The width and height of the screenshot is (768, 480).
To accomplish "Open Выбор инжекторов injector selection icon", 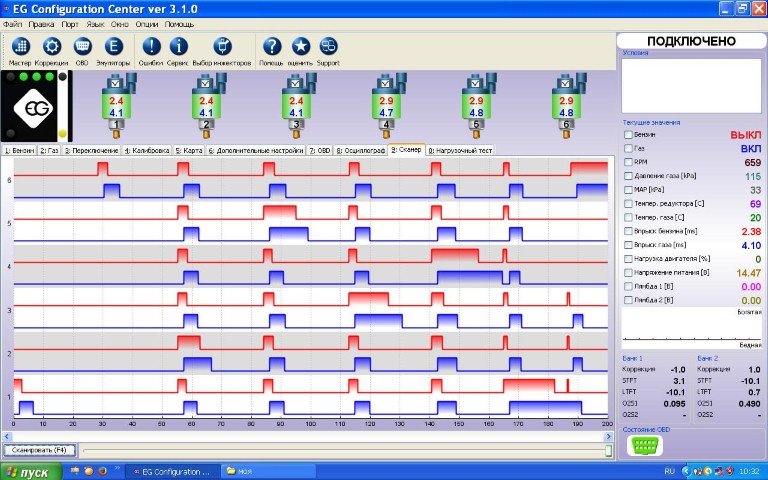I will (223, 47).
